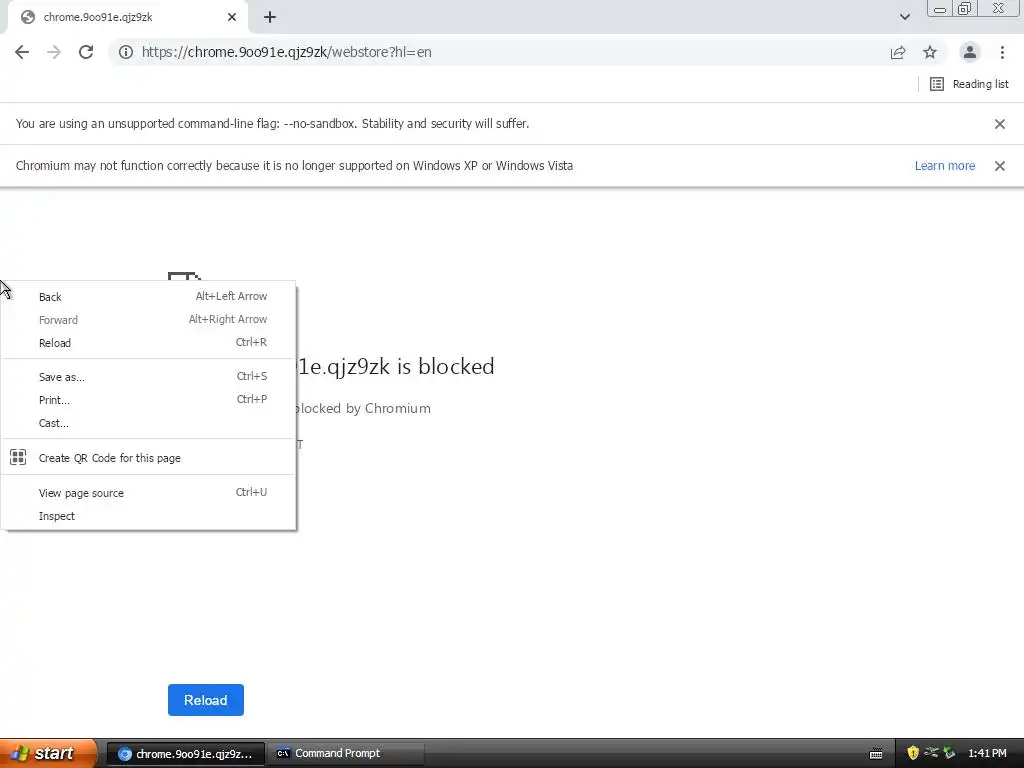Choose Create QR Code for this page

point(148,458)
